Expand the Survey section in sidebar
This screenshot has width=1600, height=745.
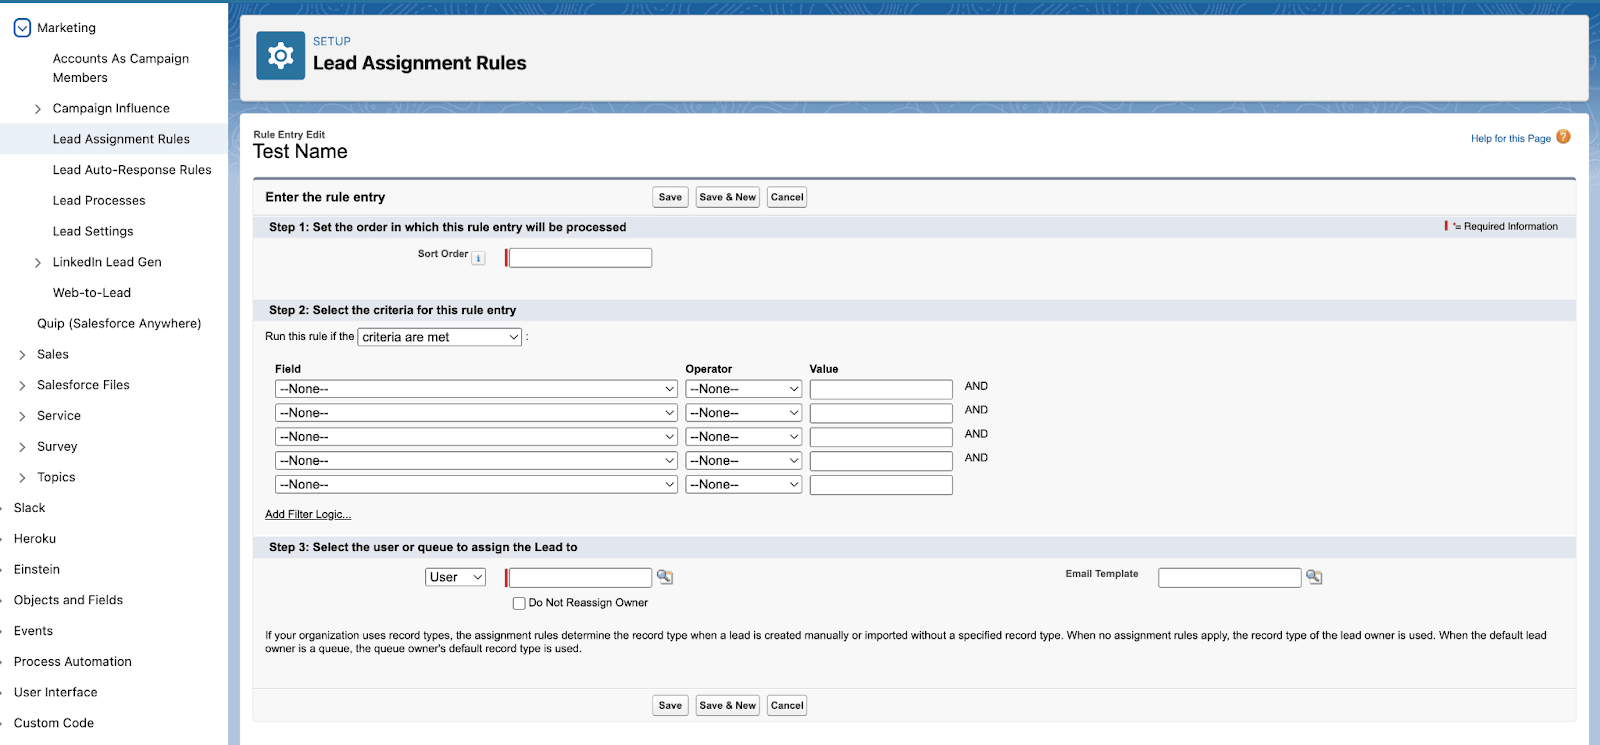22,447
